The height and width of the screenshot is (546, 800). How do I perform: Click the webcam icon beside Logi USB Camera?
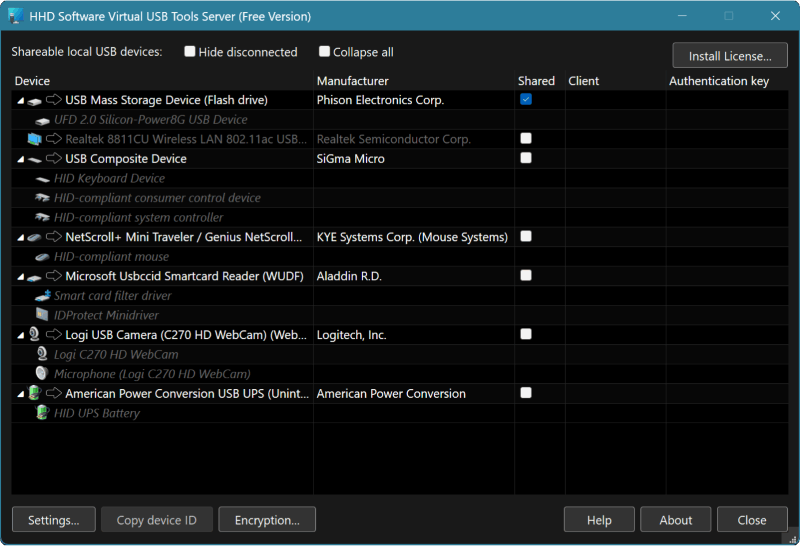34,334
